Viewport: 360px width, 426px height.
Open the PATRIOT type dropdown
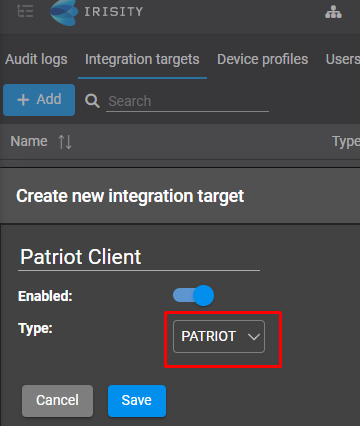[x=219, y=336]
